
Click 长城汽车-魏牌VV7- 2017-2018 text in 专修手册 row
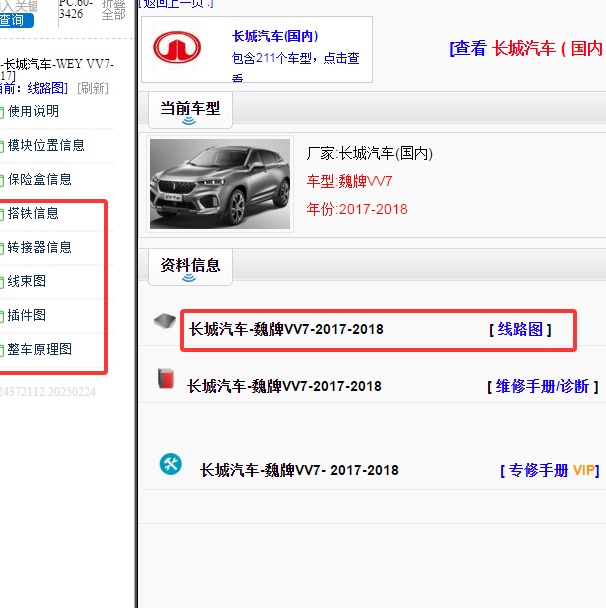299,470
